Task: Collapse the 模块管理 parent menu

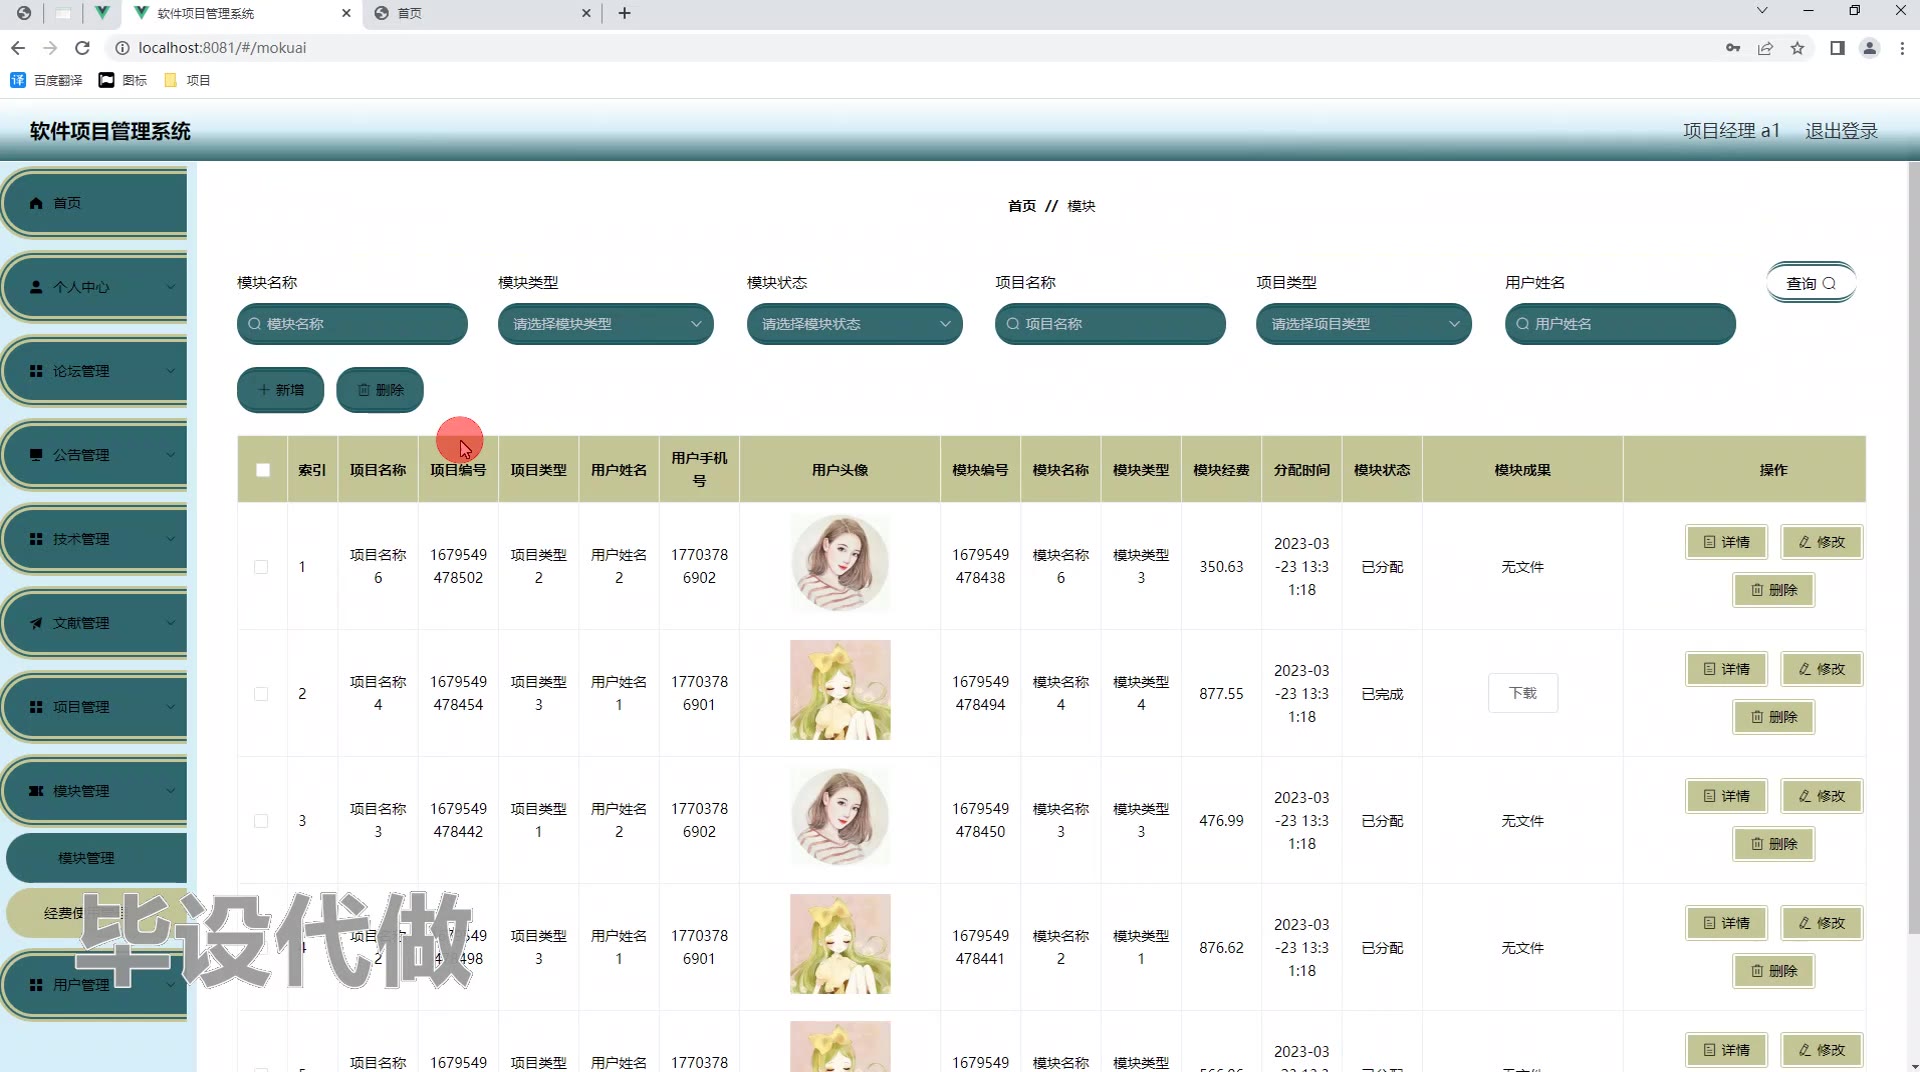Action: point(95,791)
